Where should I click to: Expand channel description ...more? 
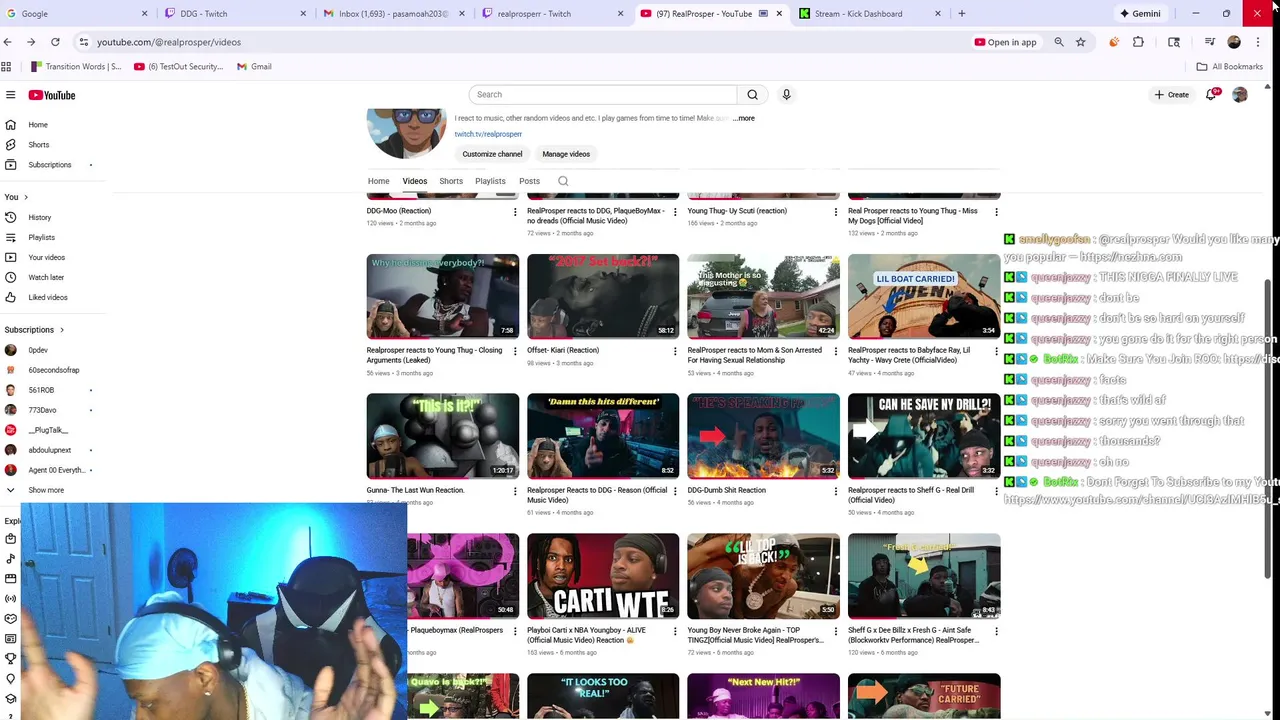744,118
